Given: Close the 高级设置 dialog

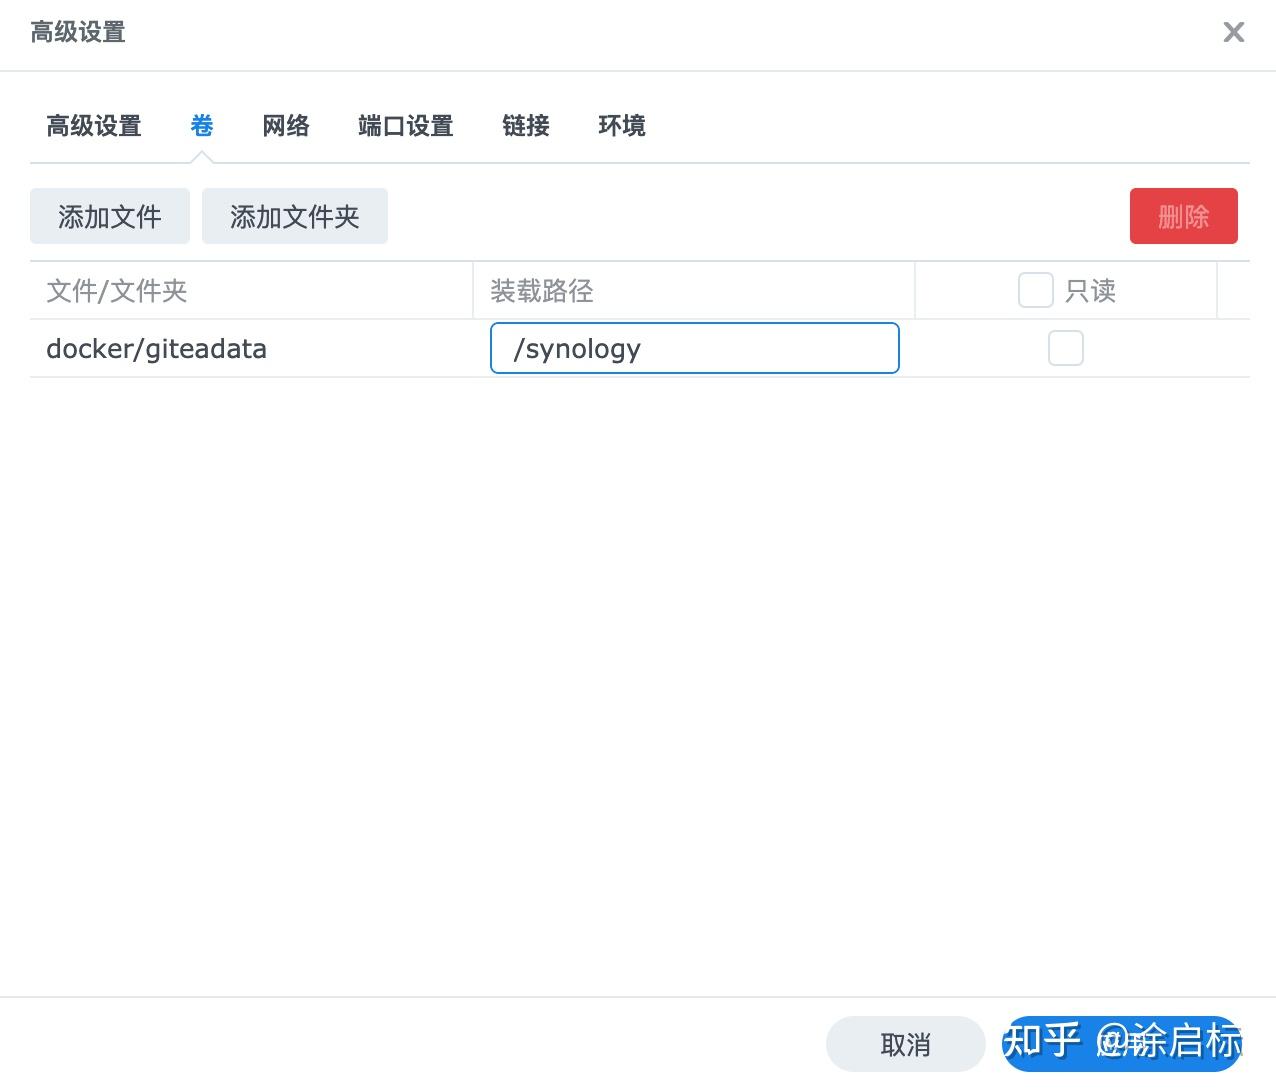Looking at the screenshot, I should [x=1233, y=32].
